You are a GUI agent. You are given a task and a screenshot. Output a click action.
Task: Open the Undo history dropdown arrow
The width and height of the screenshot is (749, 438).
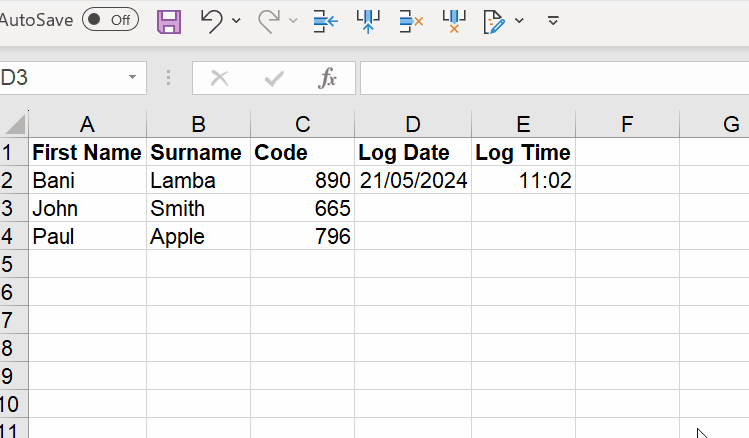click(x=236, y=20)
